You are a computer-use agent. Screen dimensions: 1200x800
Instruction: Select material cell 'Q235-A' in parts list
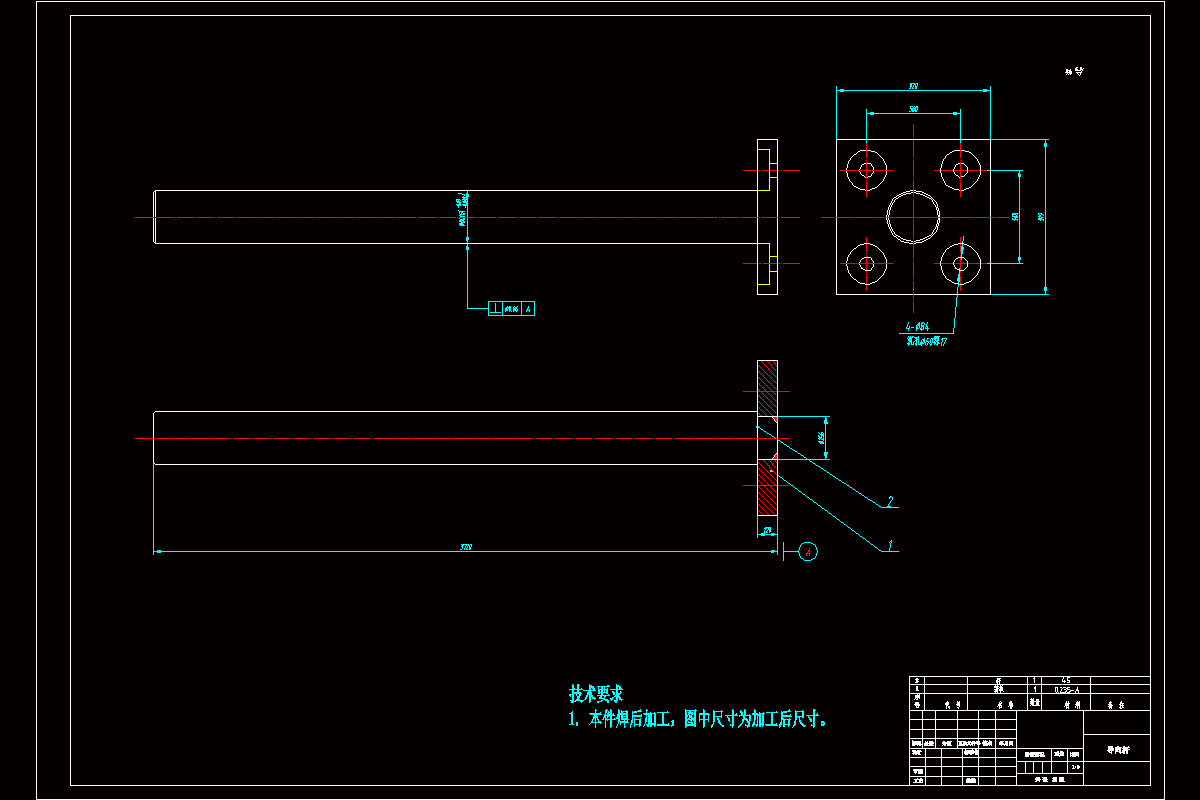click(x=1067, y=689)
